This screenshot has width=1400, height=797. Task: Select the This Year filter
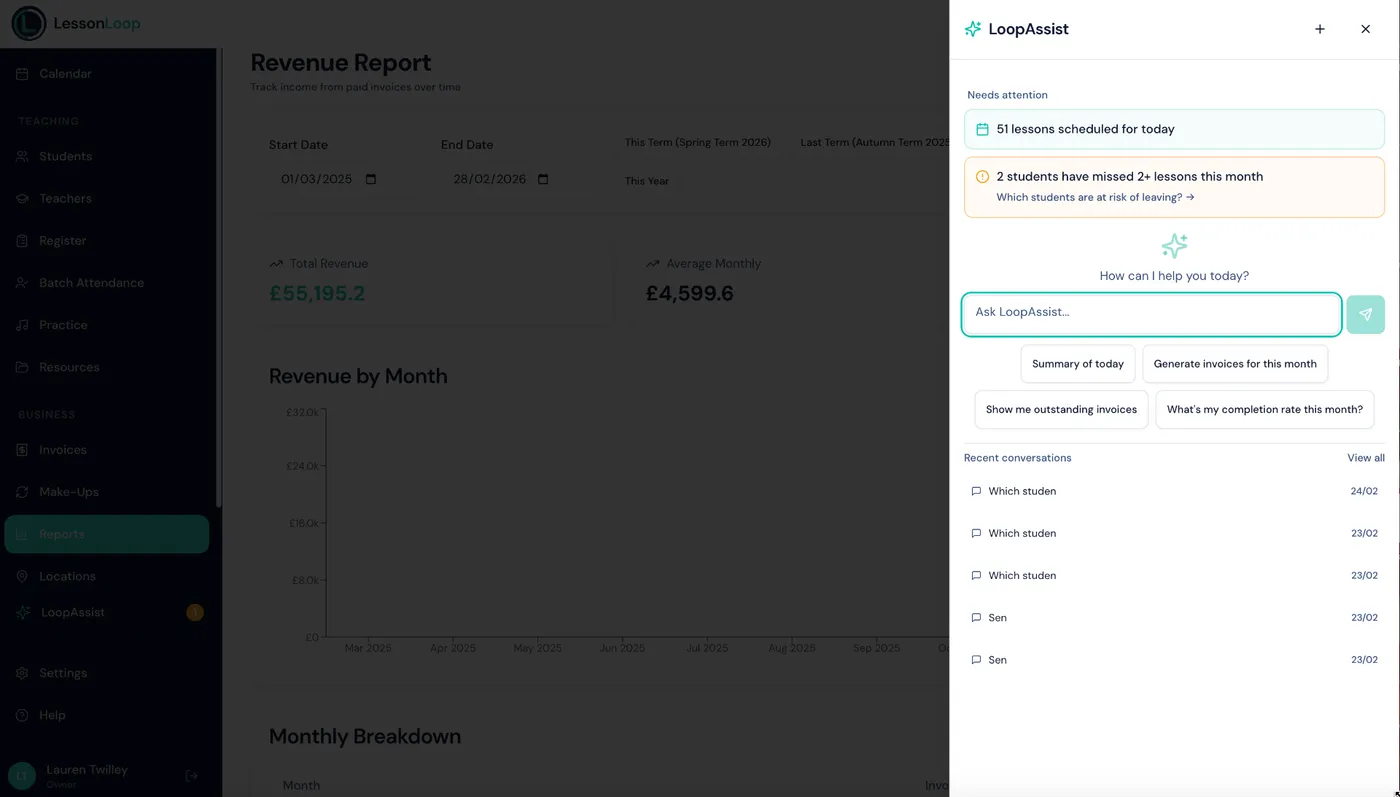click(x=647, y=181)
